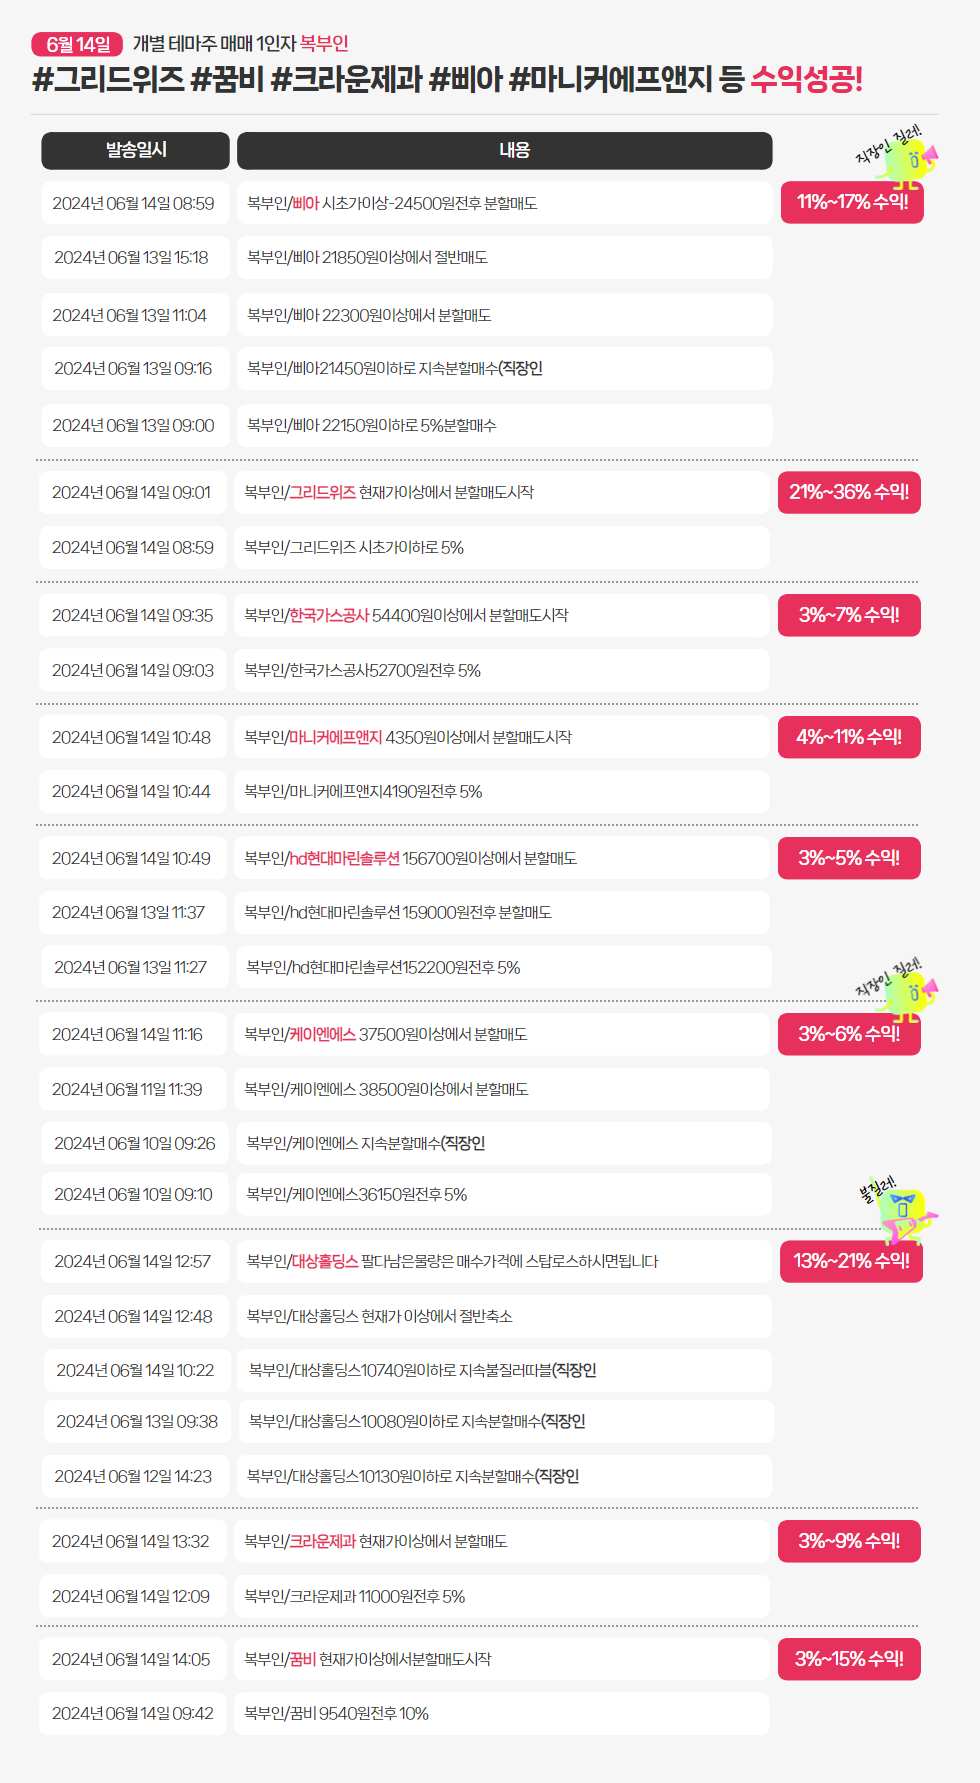Click the red 한국가스공사 stock name
Image resolution: width=980 pixels, height=1783 pixels.
coord(329,616)
